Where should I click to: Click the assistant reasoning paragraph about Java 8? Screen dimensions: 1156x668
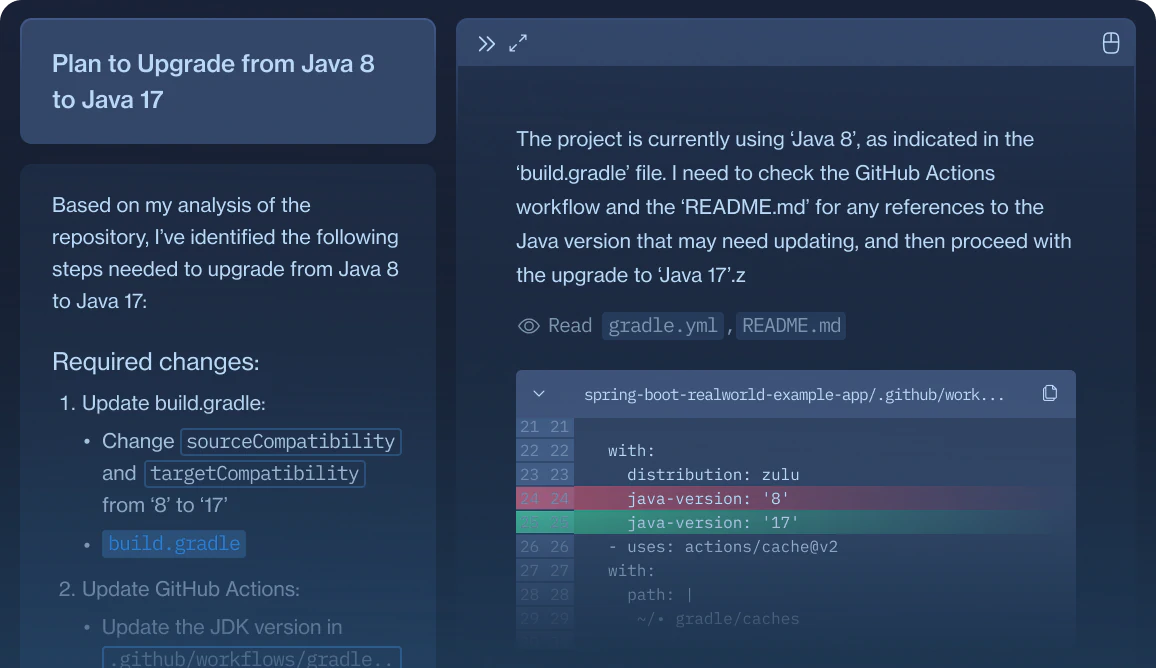point(794,207)
